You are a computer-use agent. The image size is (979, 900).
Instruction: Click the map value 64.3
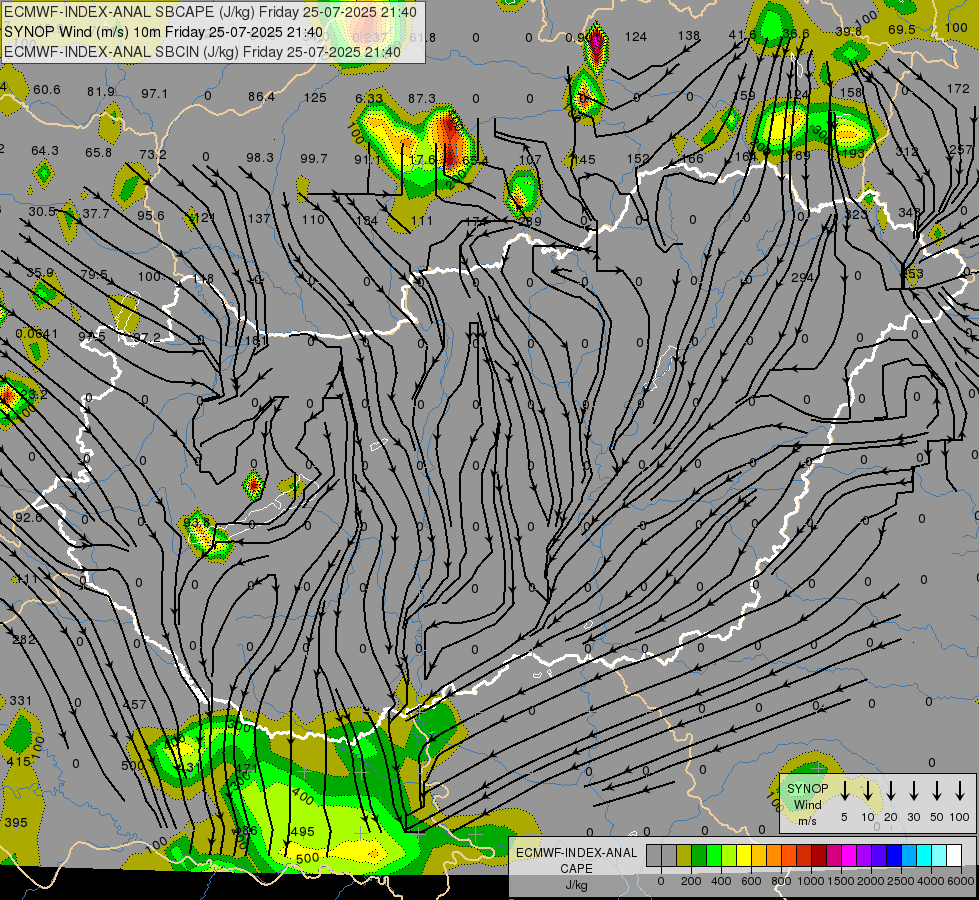45,151
